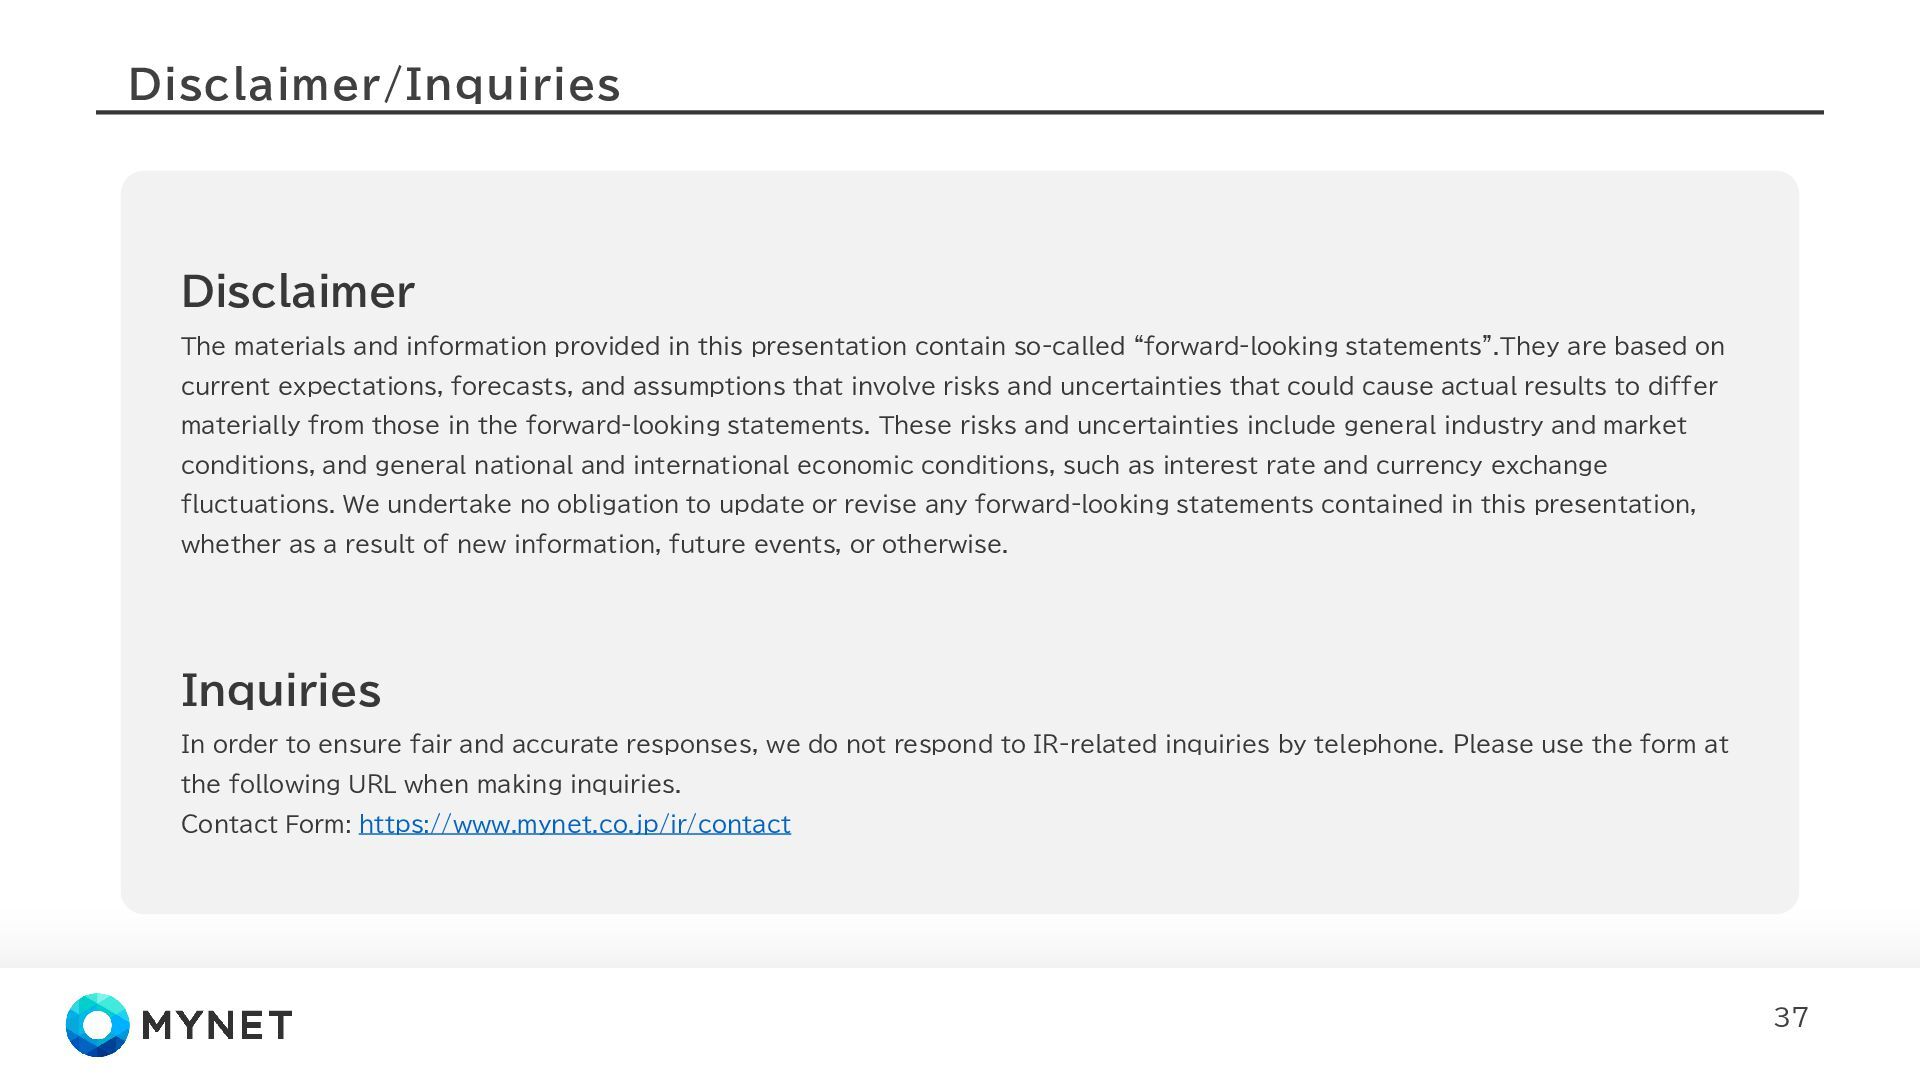Click the line starting fluctuations. We undertake

coord(938,504)
